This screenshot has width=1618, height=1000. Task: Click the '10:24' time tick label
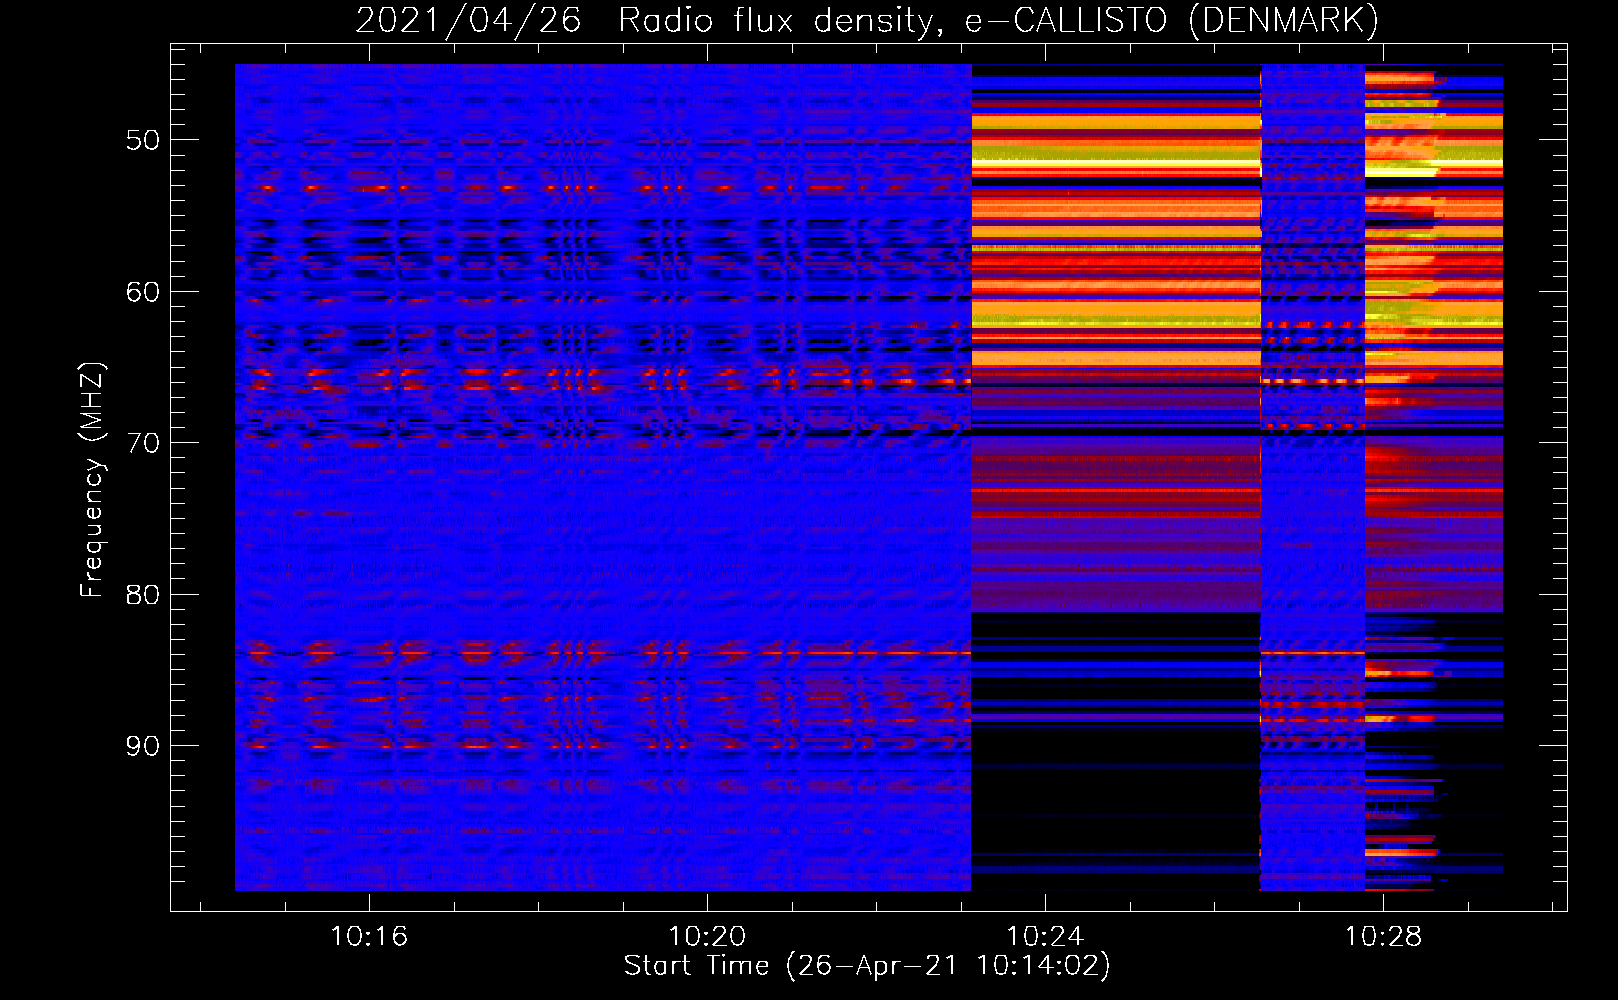(x=1045, y=937)
